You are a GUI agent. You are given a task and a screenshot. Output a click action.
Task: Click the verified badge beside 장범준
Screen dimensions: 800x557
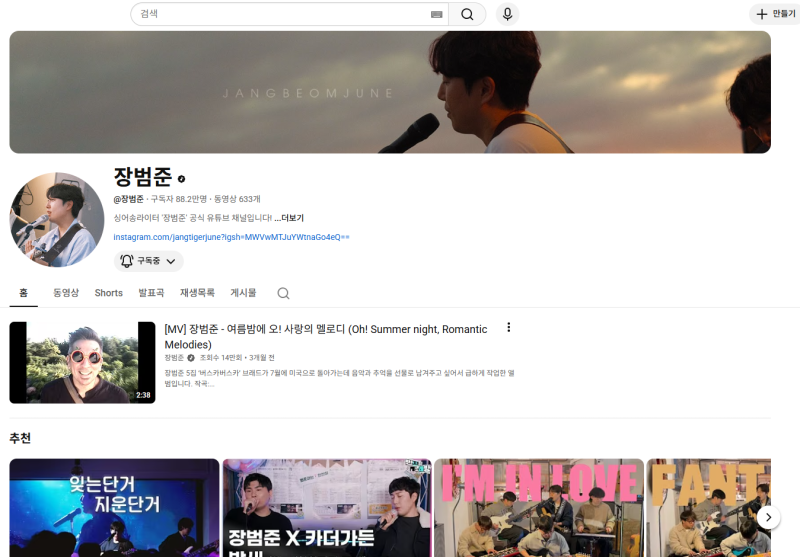tap(181, 179)
